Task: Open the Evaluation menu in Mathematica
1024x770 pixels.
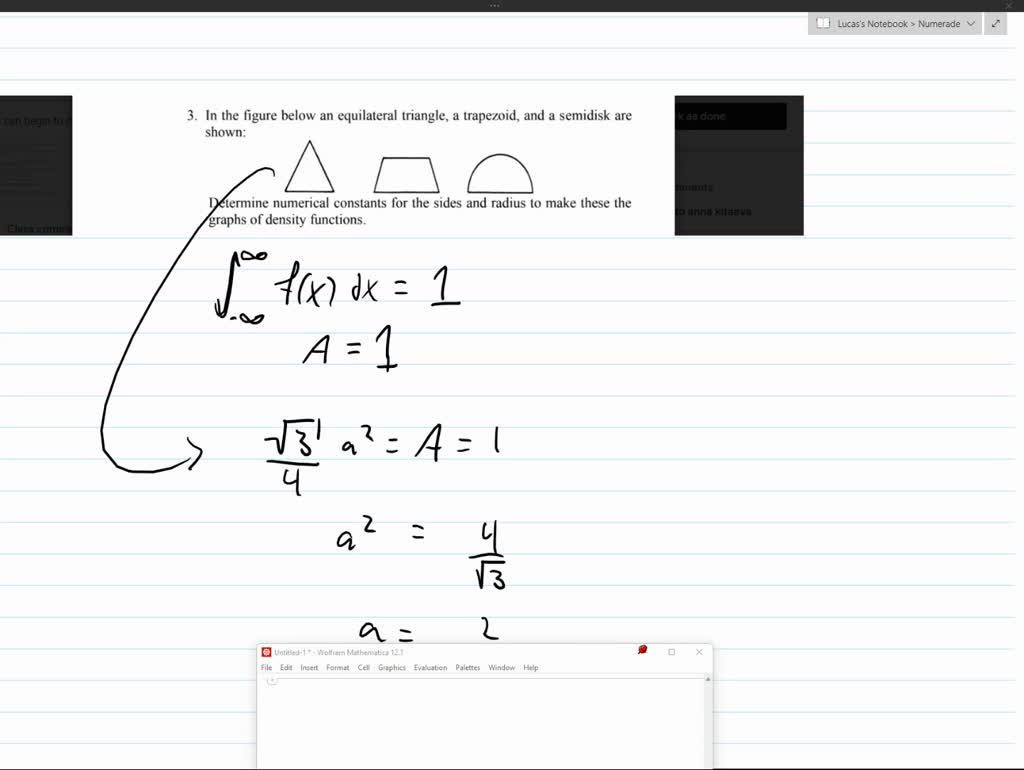Action: pos(430,667)
